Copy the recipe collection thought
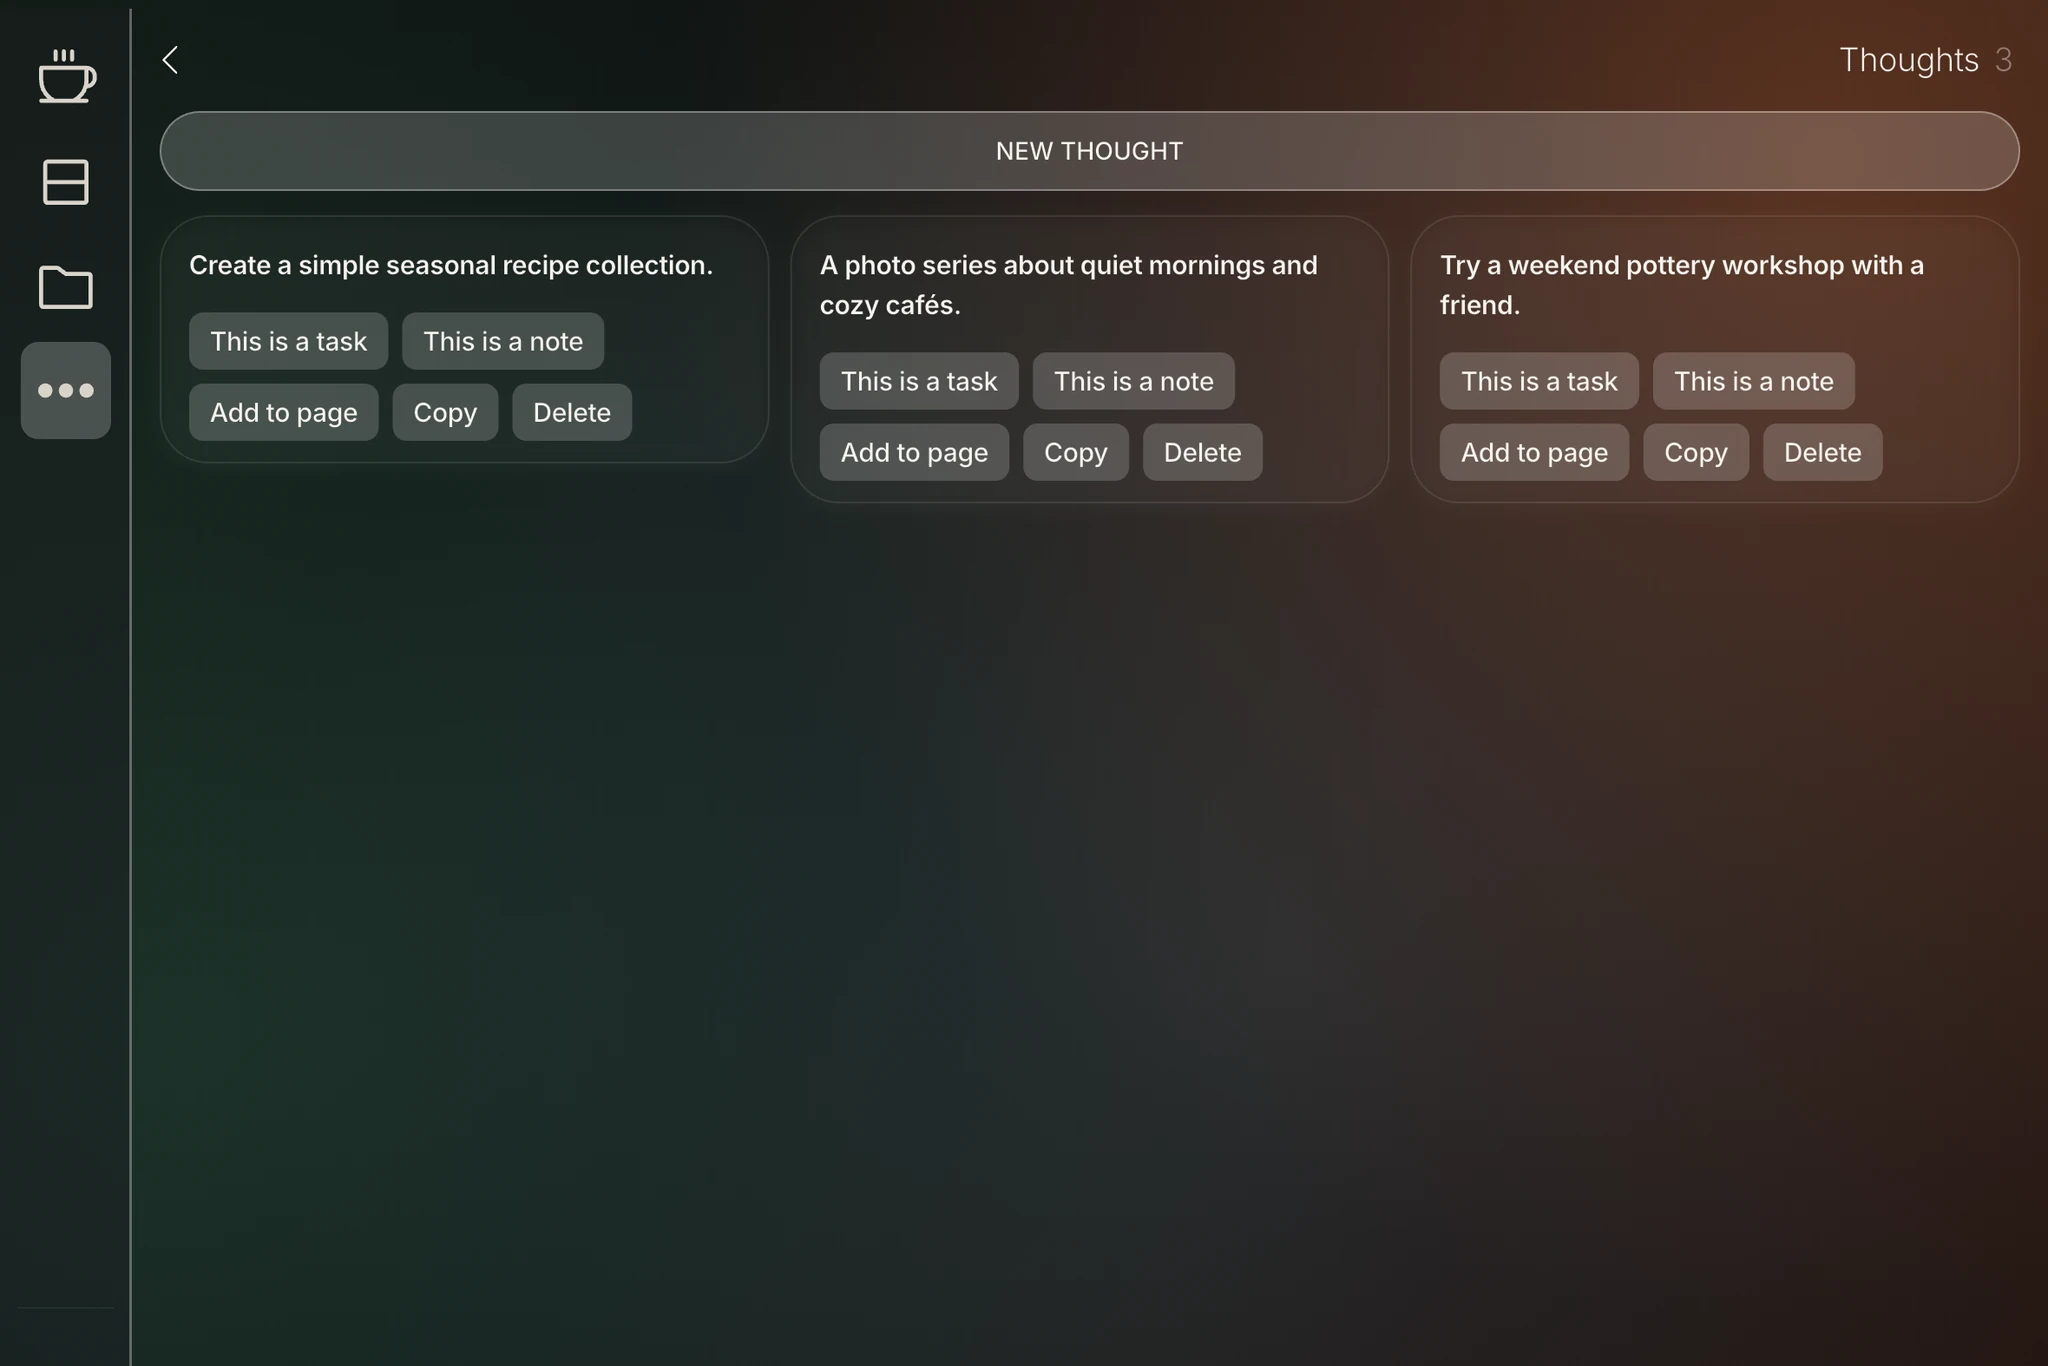 [x=445, y=412]
